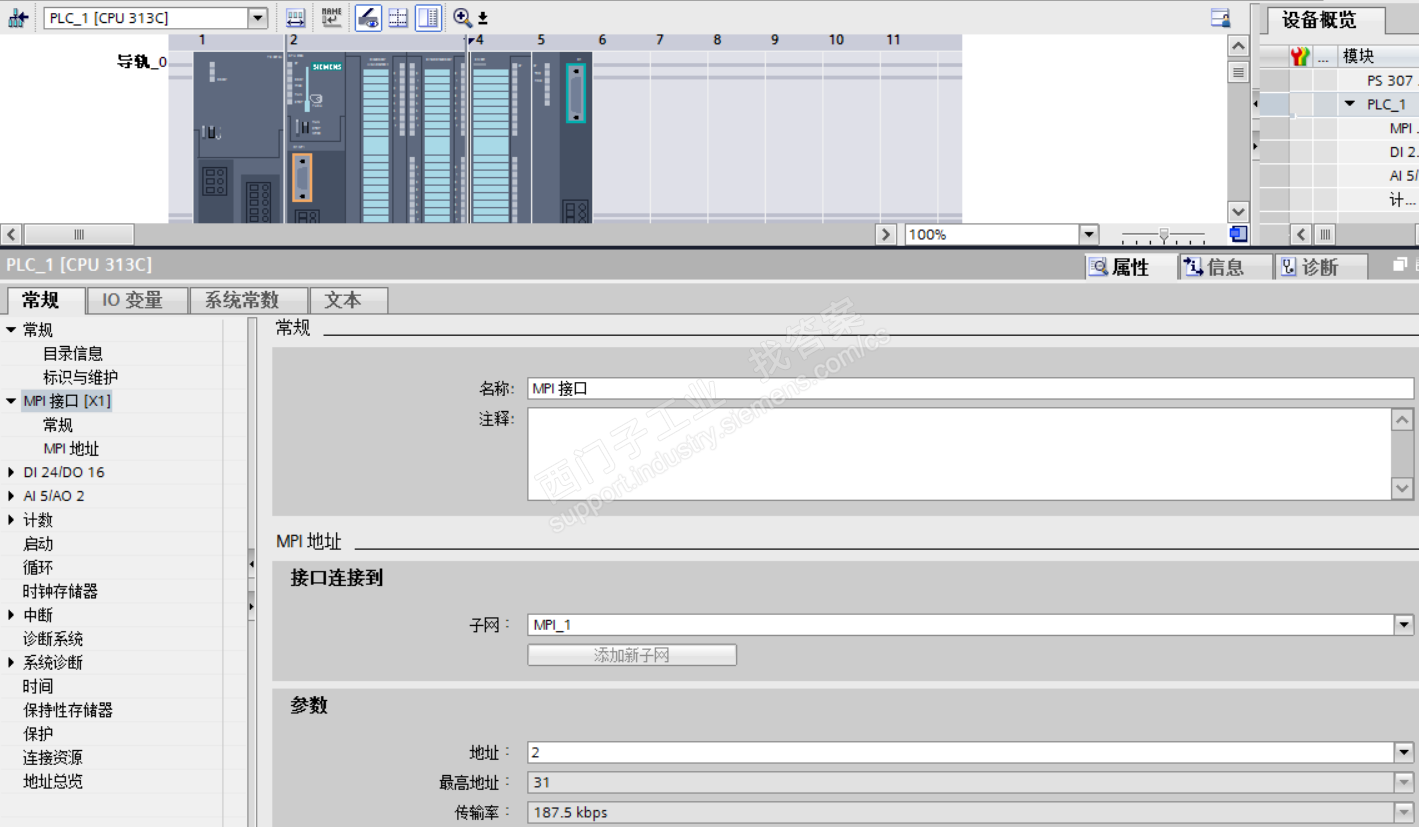The height and width of the screenshot is (827, 1419).
Task: Open the PLC_1 [CPU 313C] device dropdown
Action: pos(258,18)
